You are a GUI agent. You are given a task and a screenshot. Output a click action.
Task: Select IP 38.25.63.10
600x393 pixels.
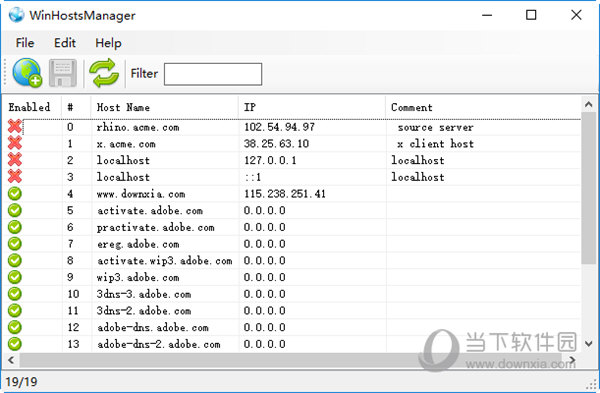point(276,144)
